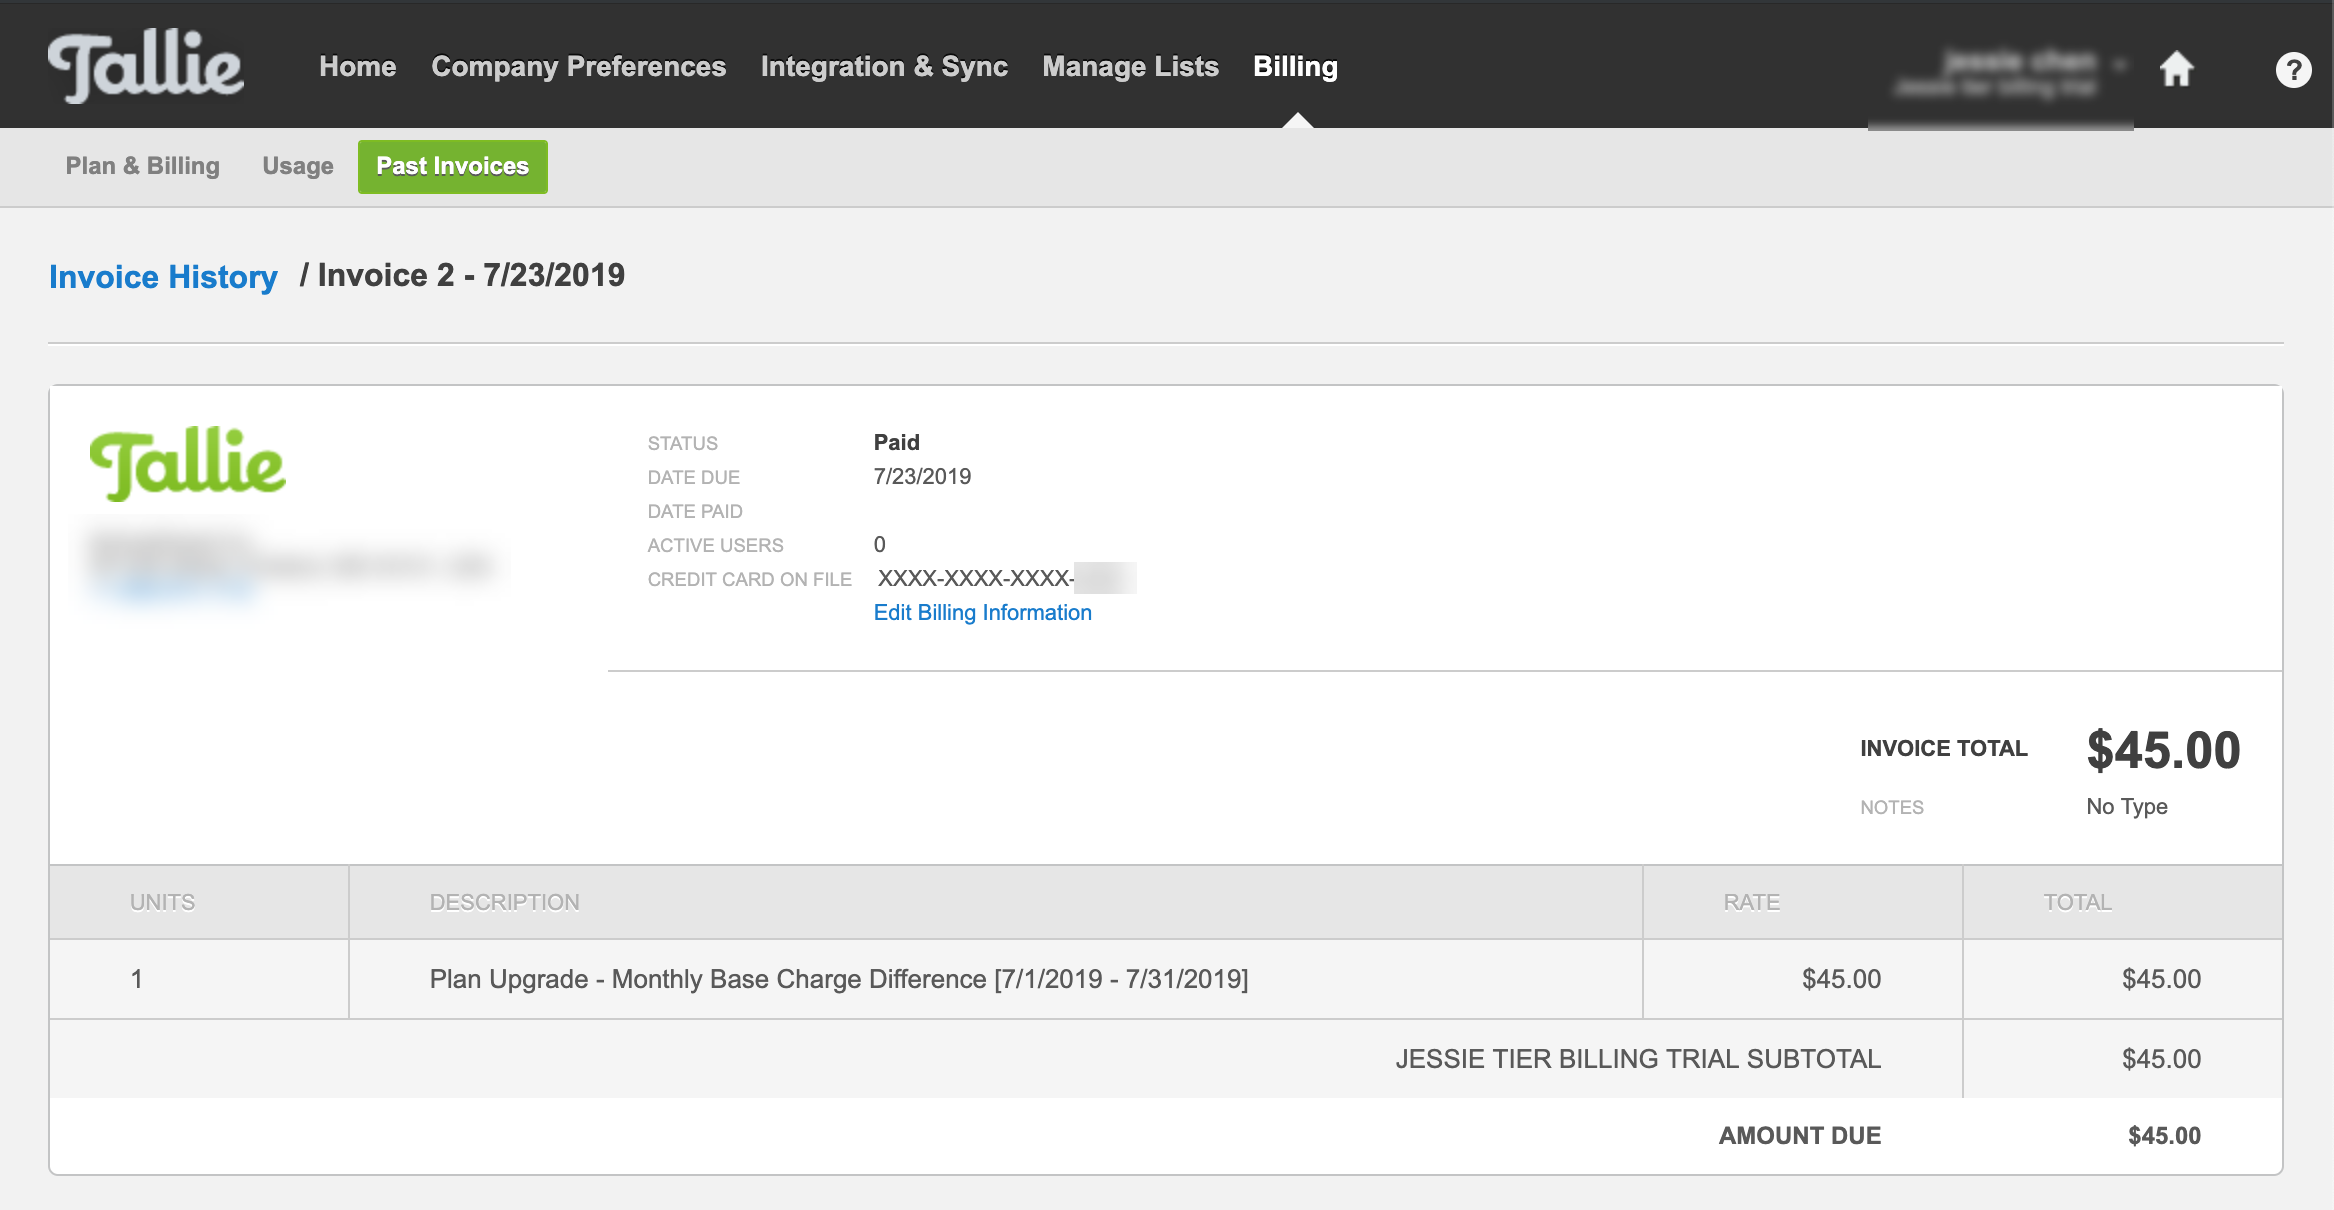Select the Past Invoices tab
This screenshot has height=1210, width=2334.
[x=453, y=166]
